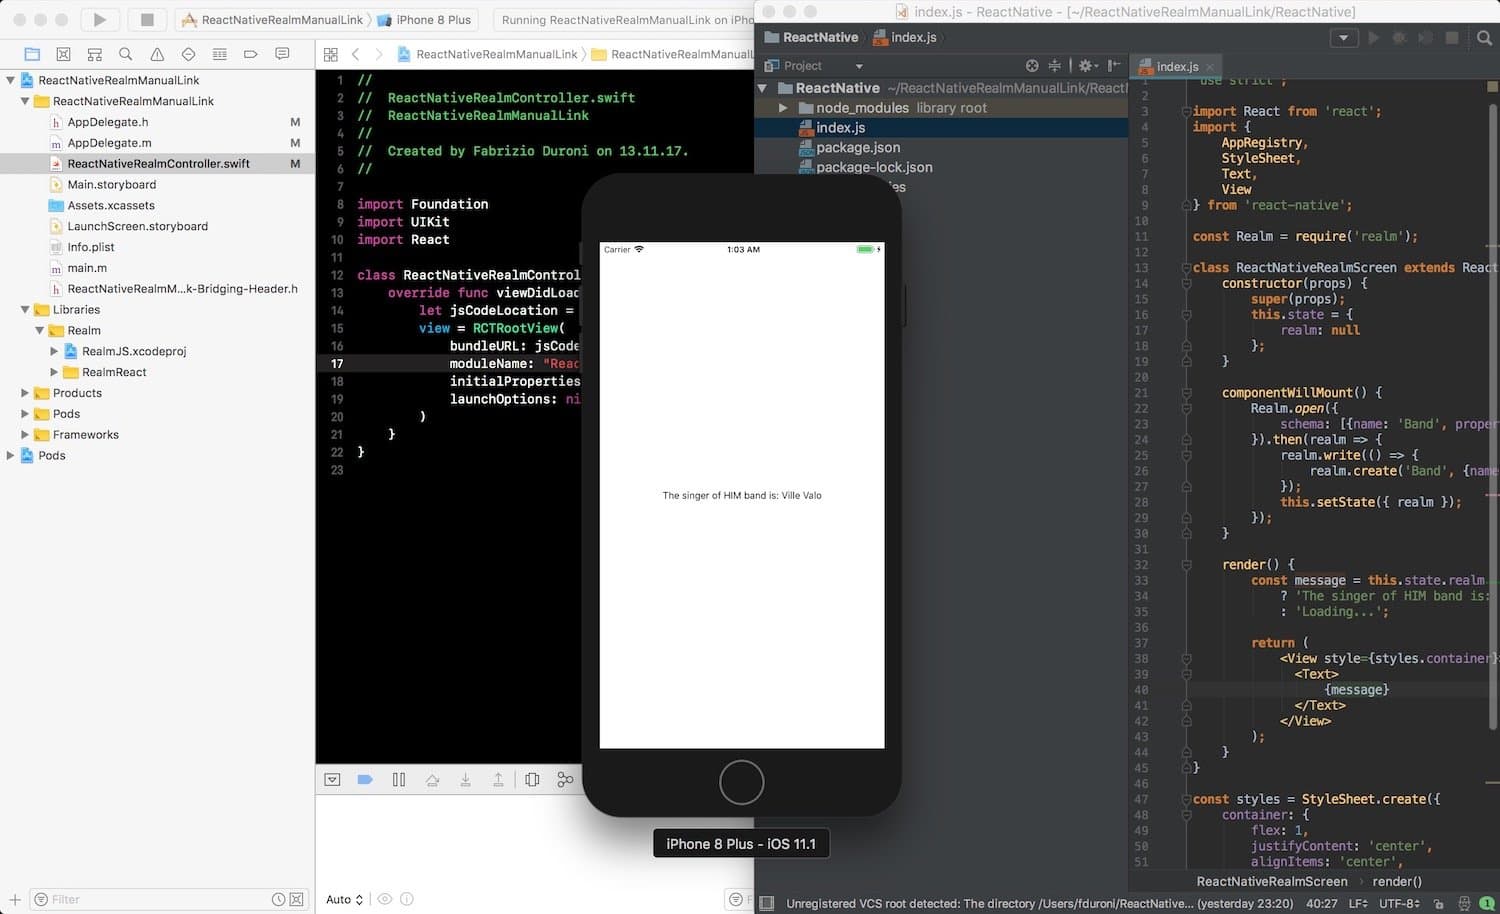Image resolution: width=1500 pixels, height=914 pixels.
Task: Open the project panel settings gear in WebStorm
Action: click(1087, 65)
